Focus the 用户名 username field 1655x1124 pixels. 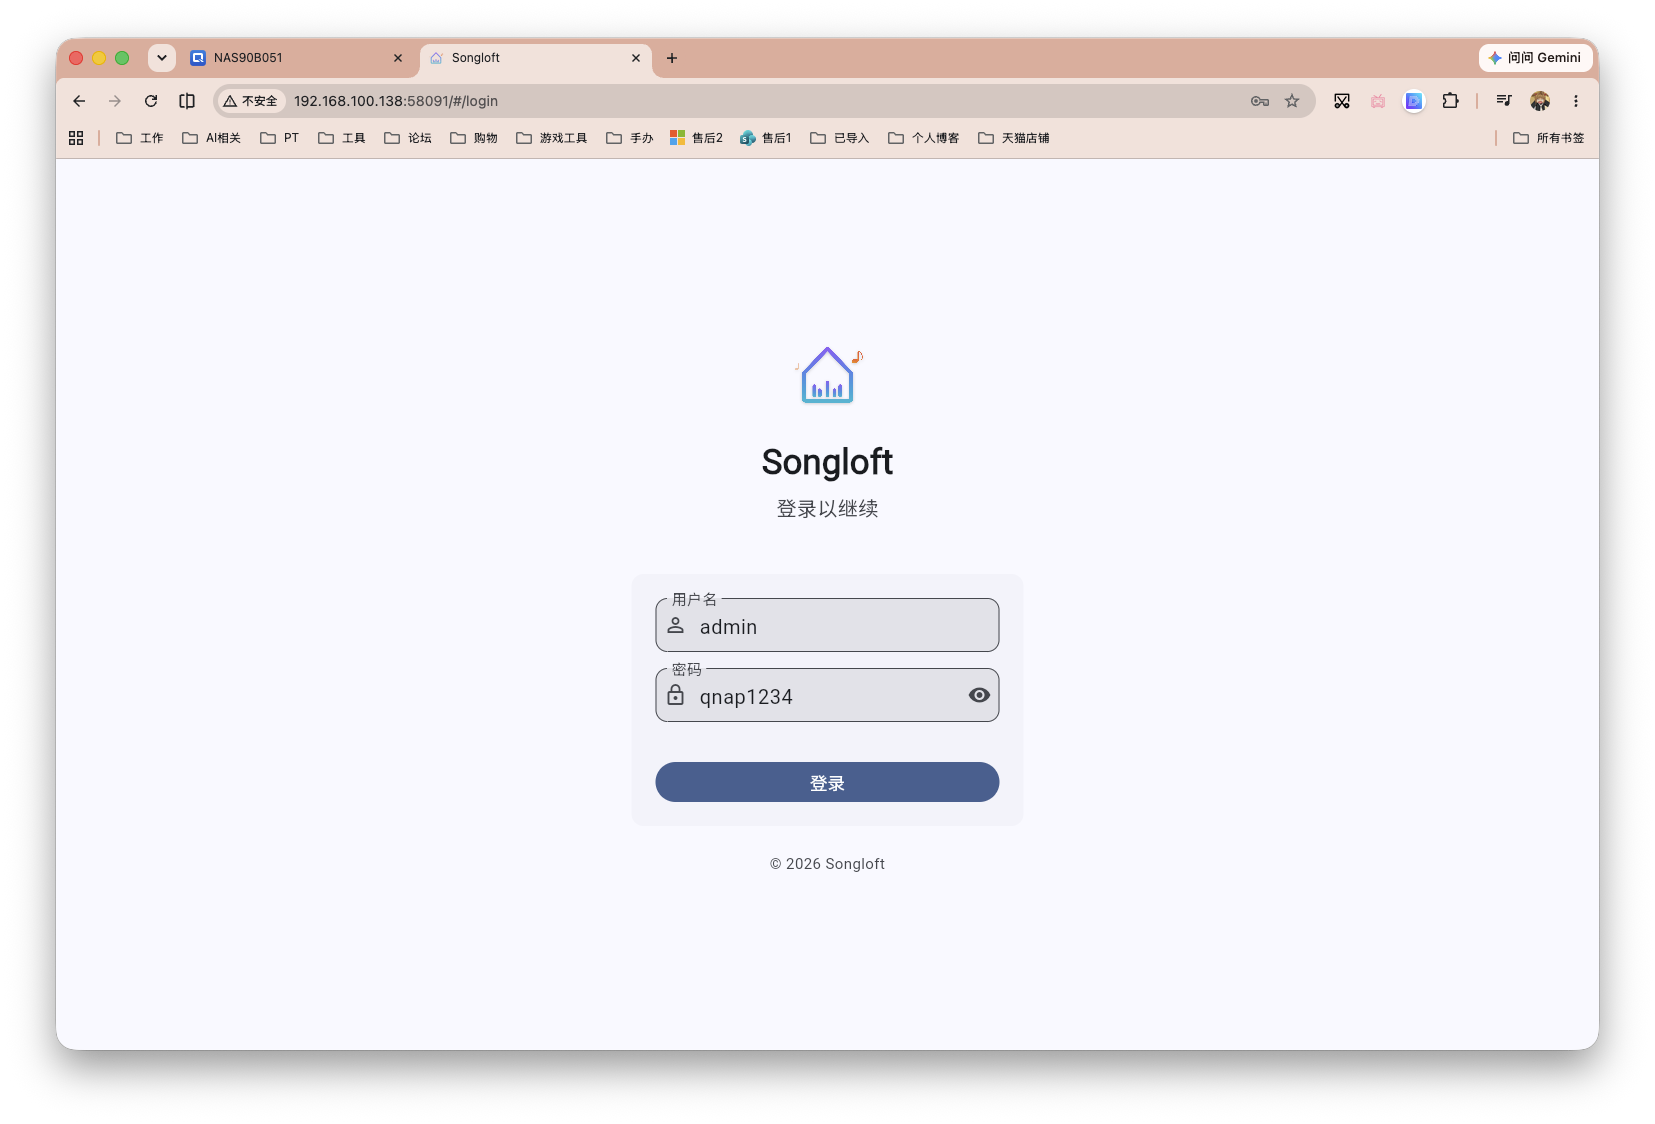pyautogui.click(x=827, y=625)
